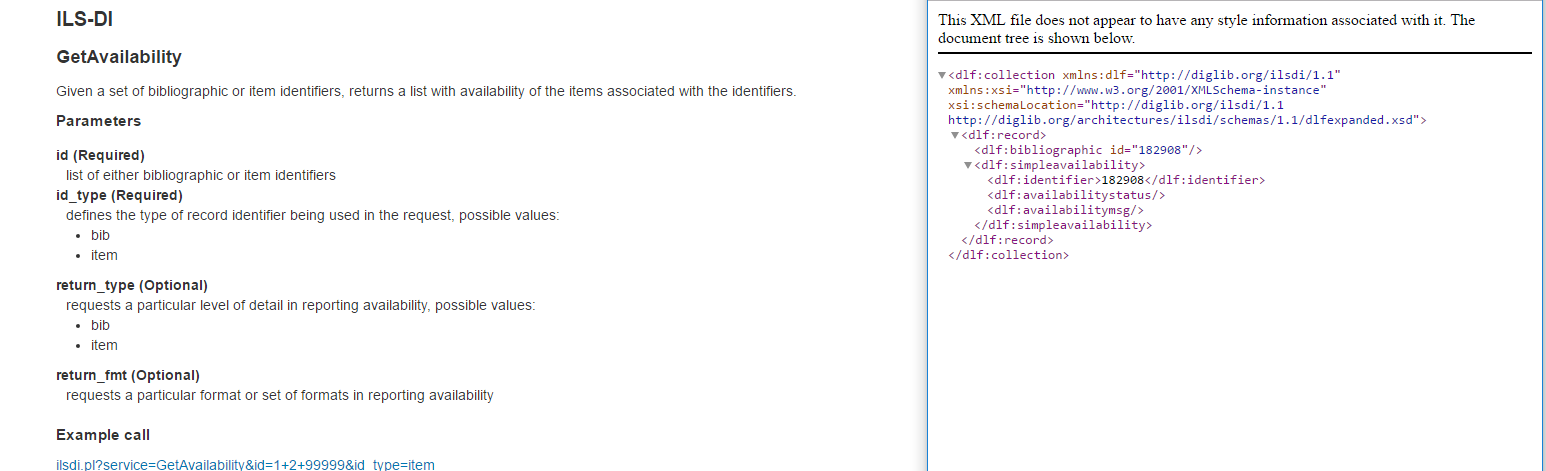Image resolution: width=1546 pixels, height=471 pixels.
Task: Click the 'return_fmt (Optional)' parameter name
Action: pyautogui.click(x=128, y=375)
